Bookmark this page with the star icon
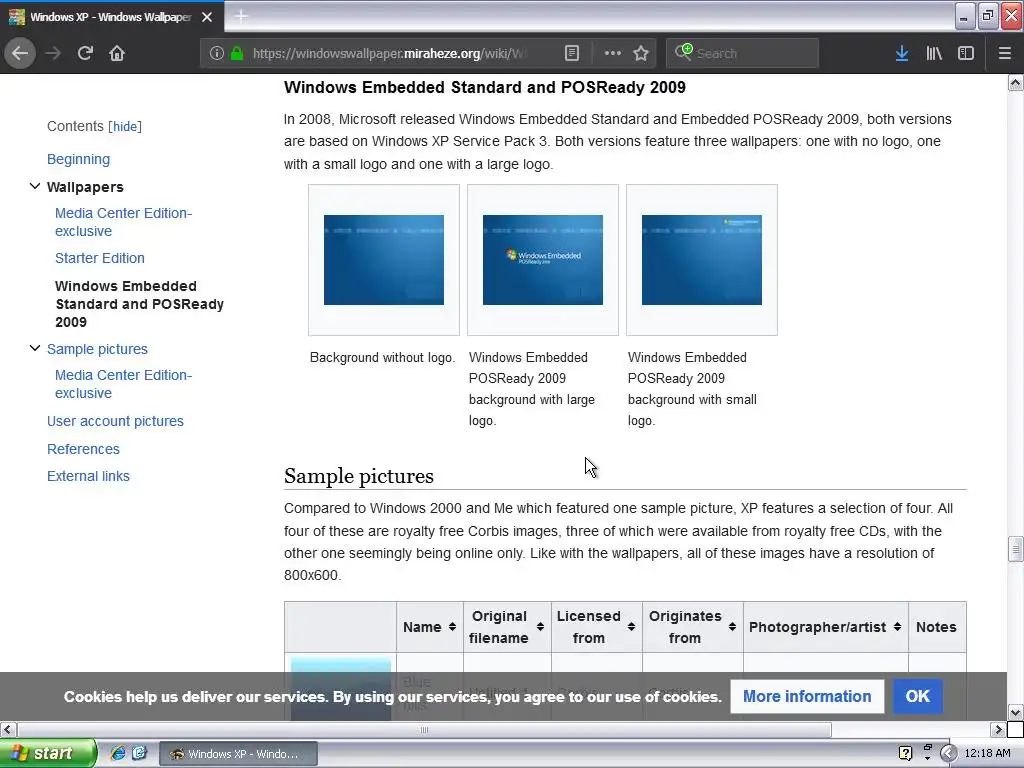 click(x=641, y=53)
